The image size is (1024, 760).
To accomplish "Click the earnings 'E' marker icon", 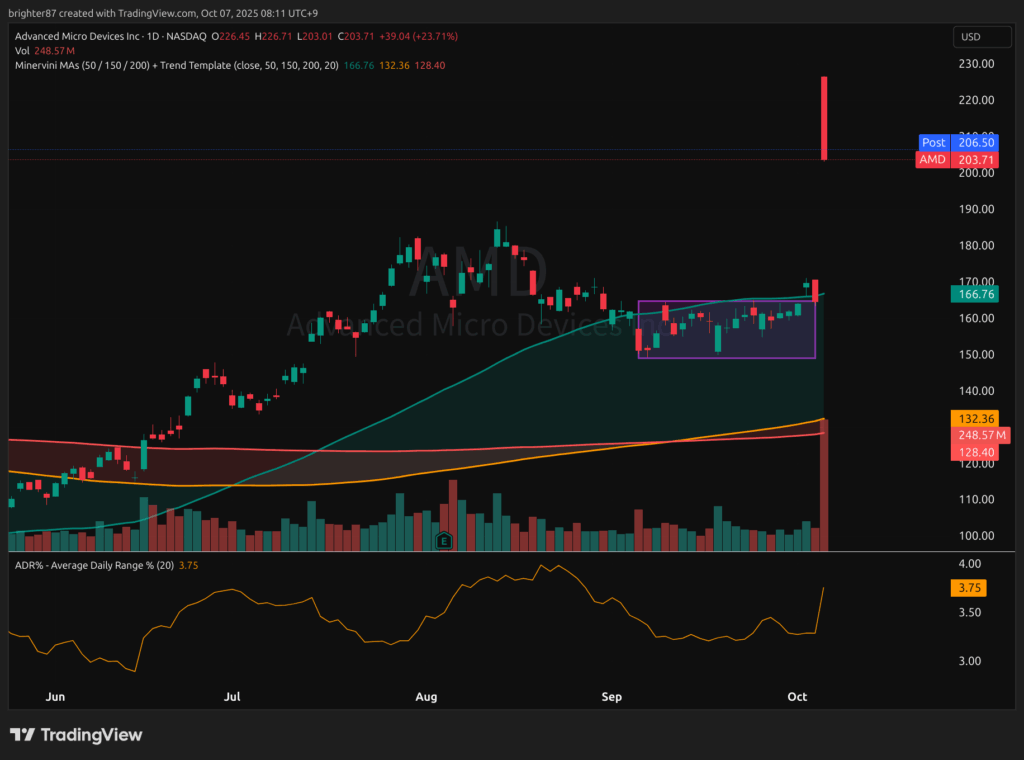I will [x=444, y=541].
